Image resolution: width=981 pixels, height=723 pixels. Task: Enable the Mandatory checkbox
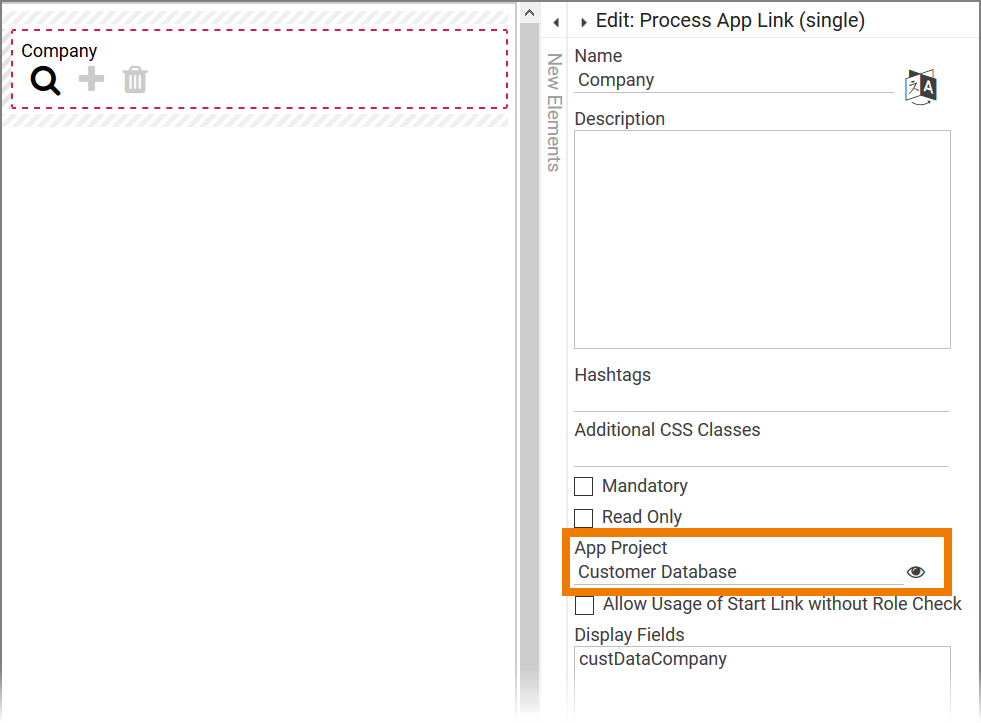[584, 487]
